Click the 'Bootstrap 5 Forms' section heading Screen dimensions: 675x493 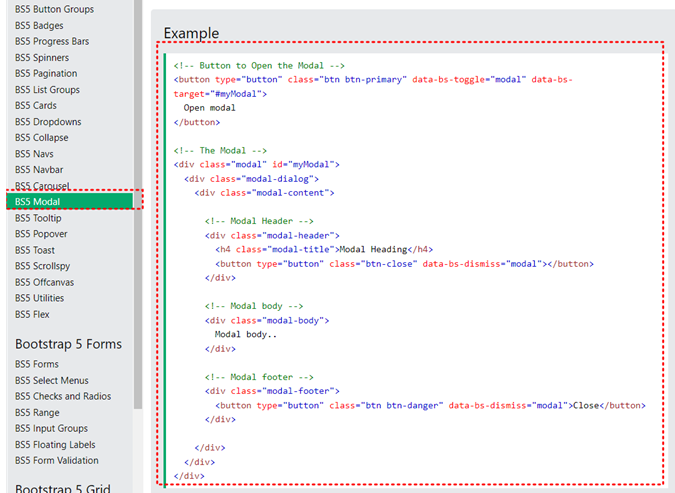(x=68, y=344)
